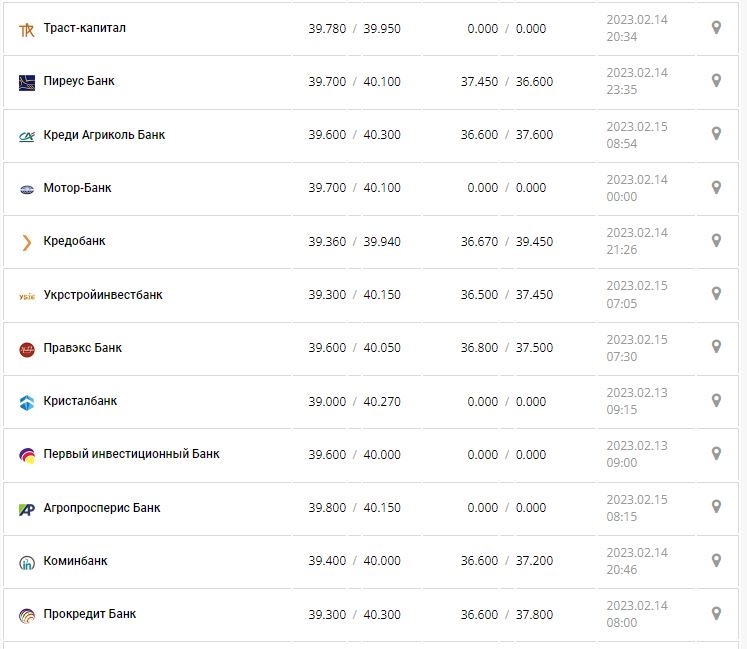Viewport: 747px width, 649px height.
Task: Click the Кредобанк orange chevron logo
Action: (27, 242)
